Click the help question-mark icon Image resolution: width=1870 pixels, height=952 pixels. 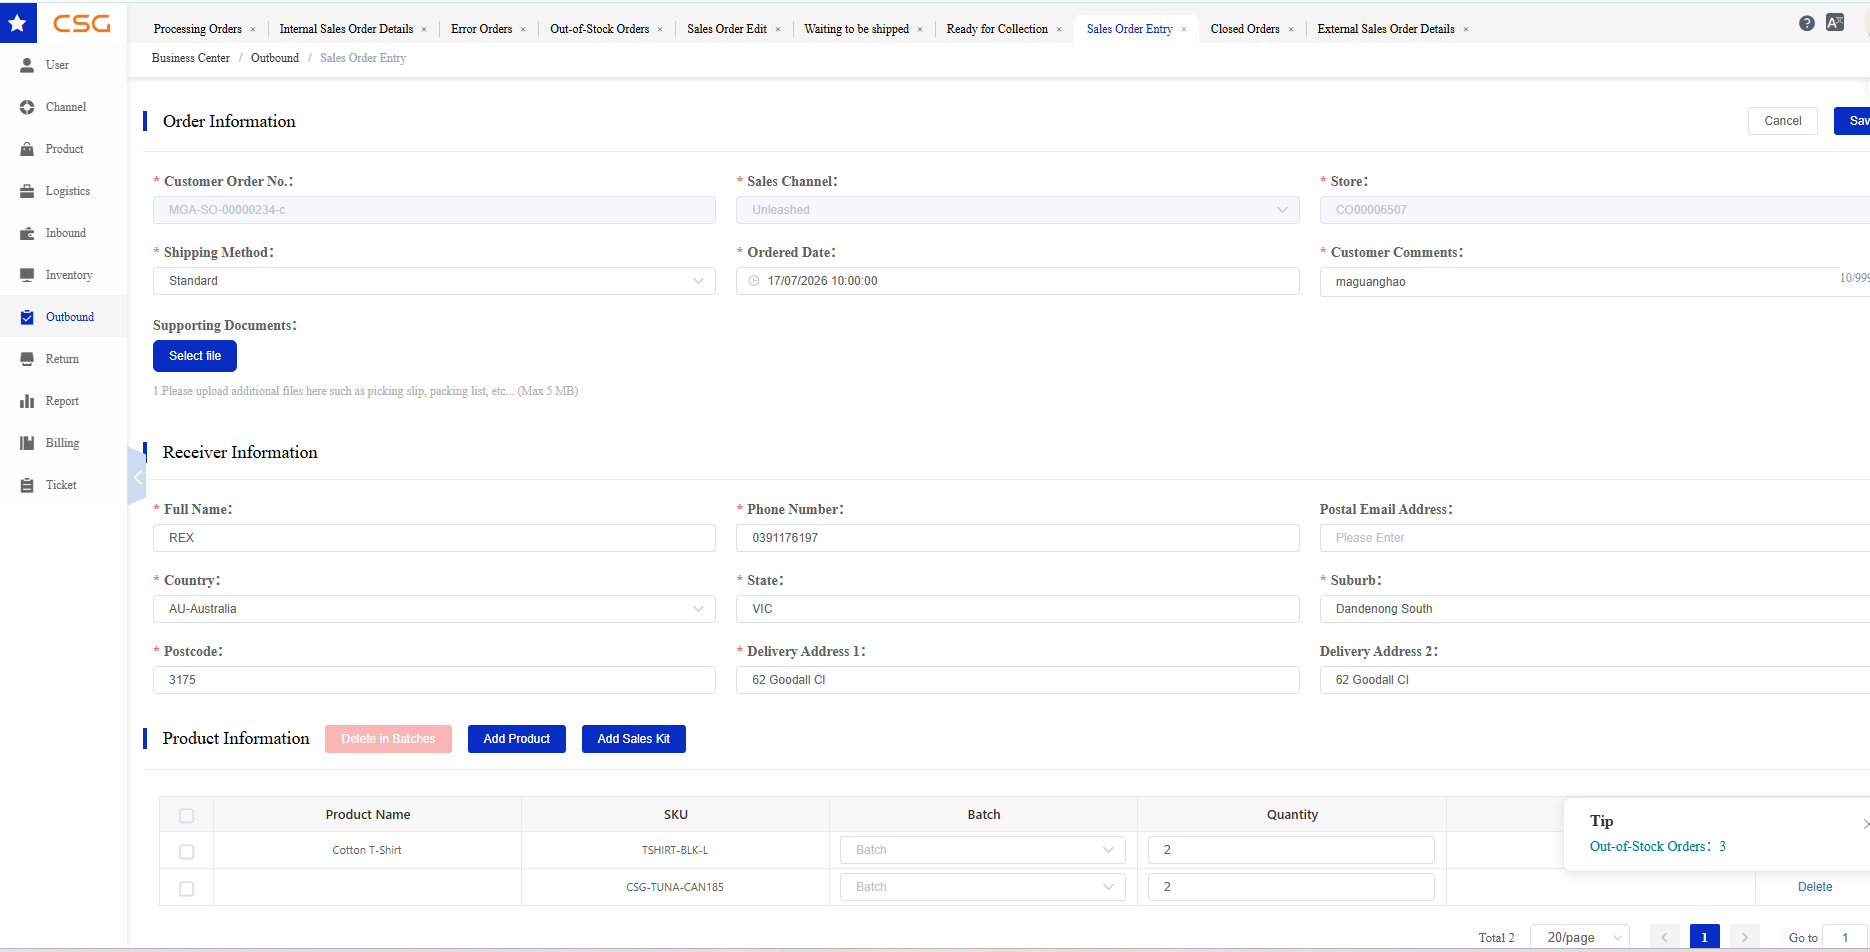tap(1806, 23)
